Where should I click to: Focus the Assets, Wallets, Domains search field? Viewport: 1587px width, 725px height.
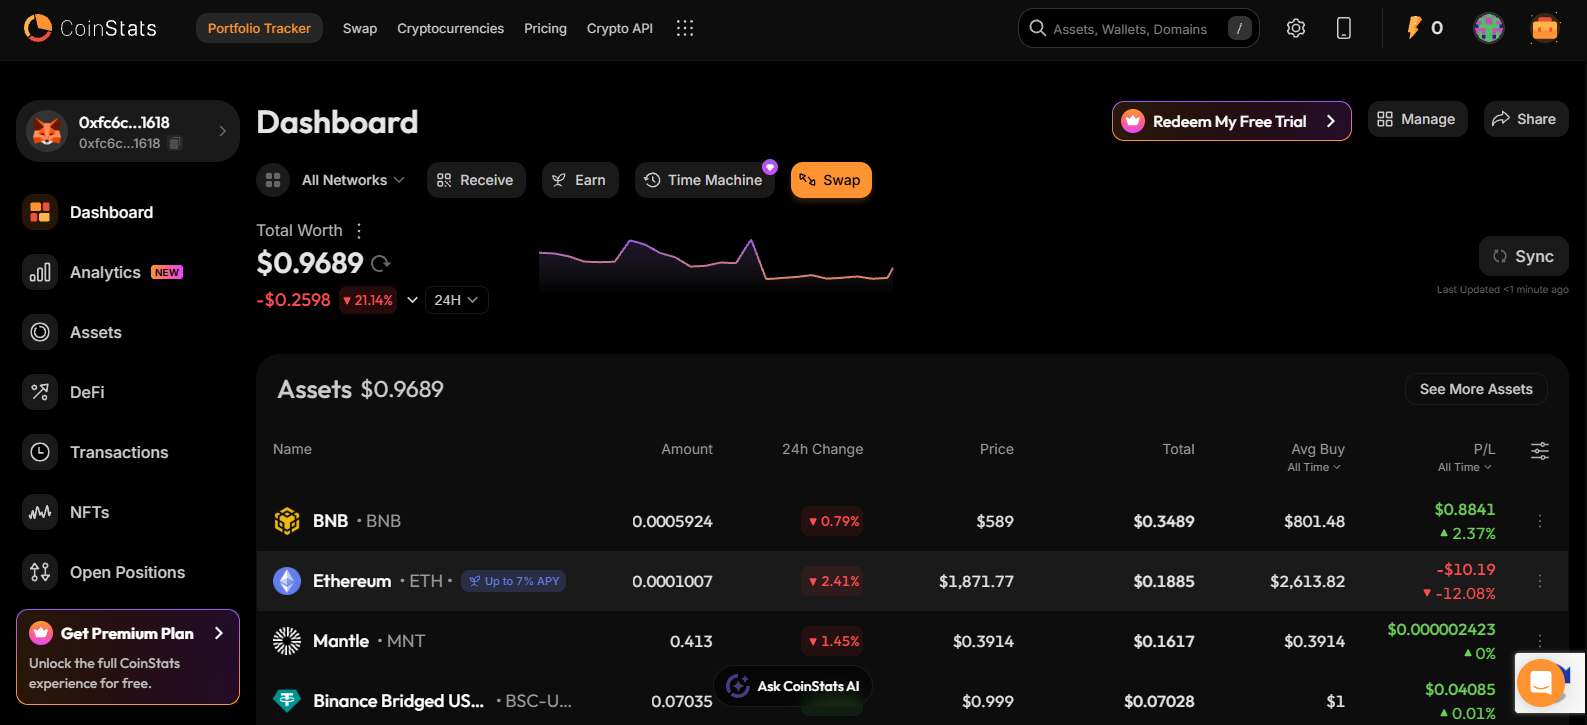click(x=1139, y=28)
